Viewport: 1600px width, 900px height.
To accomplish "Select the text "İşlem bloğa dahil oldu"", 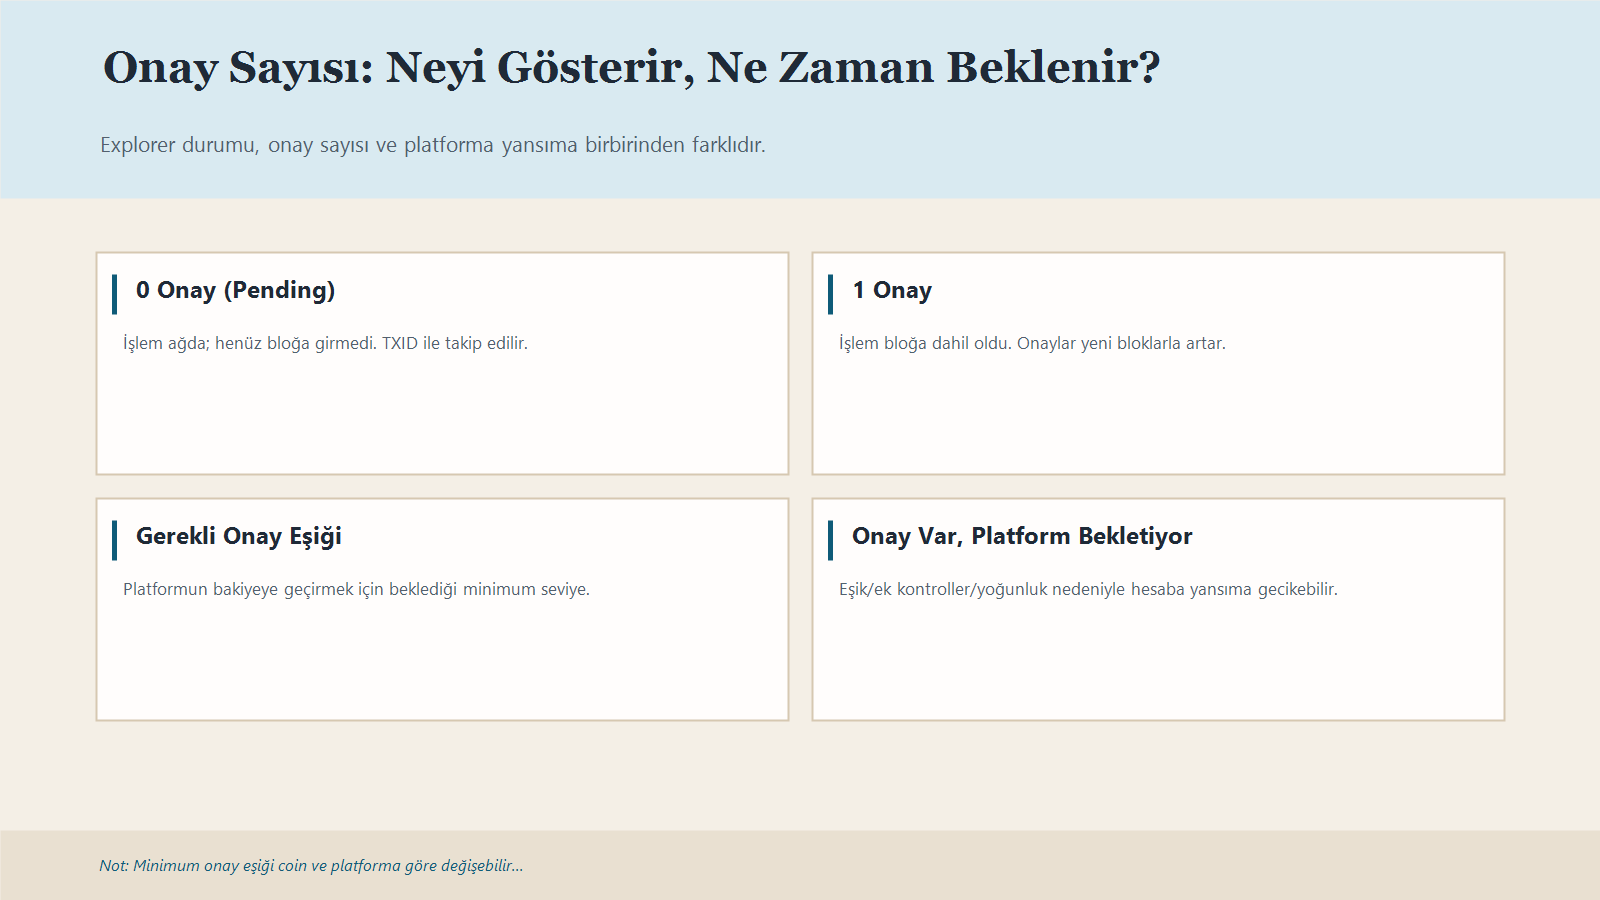I will 922,342.
